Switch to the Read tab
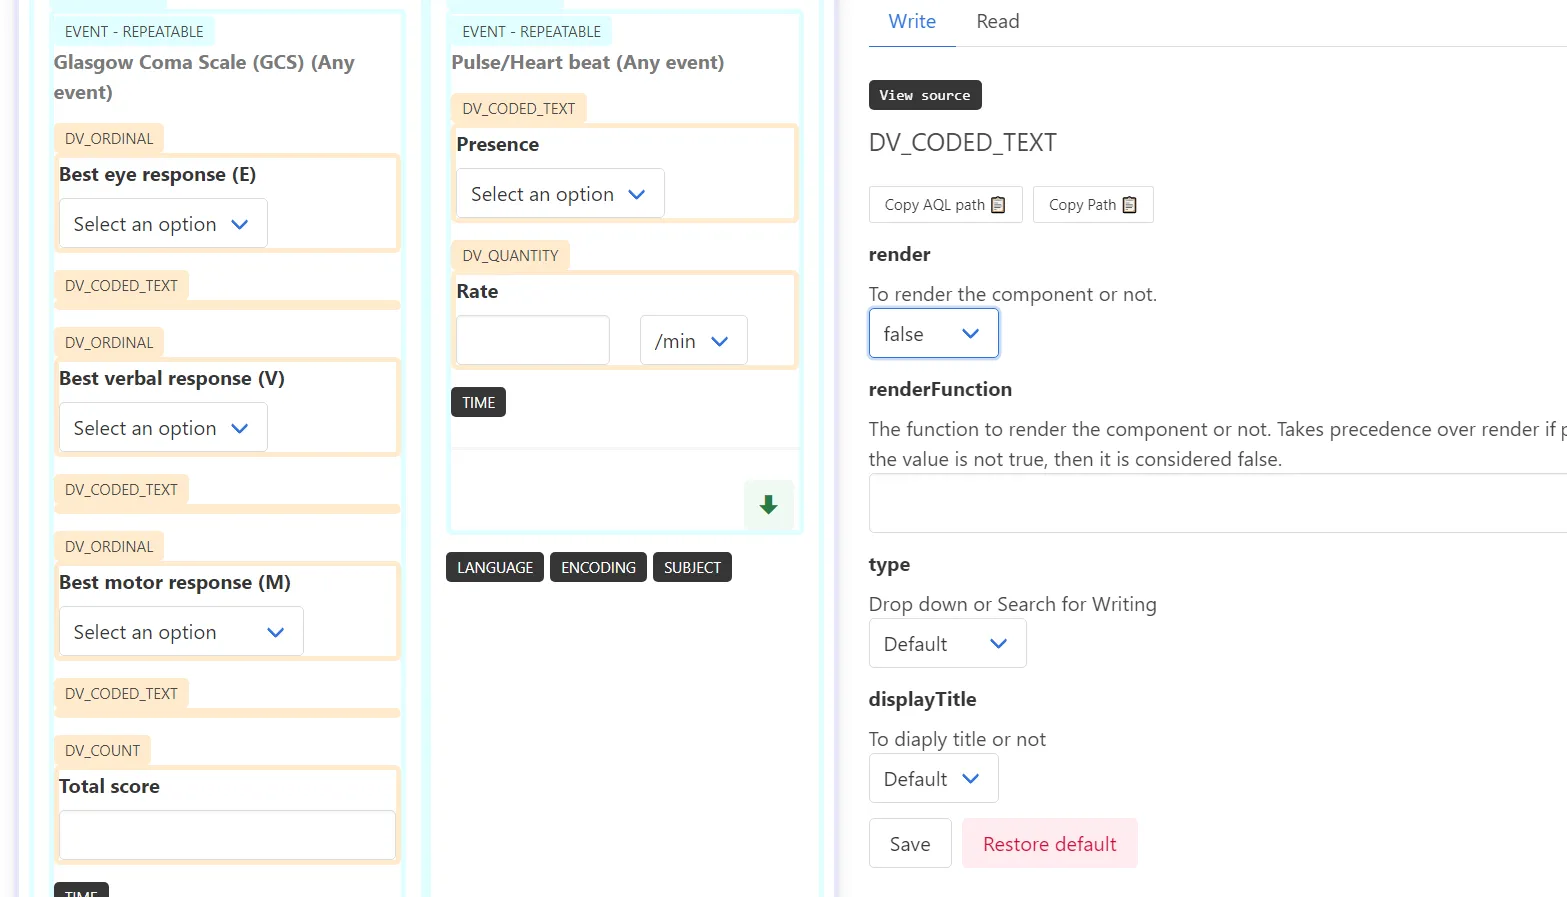1567x897 pixels. click(997, 22)
